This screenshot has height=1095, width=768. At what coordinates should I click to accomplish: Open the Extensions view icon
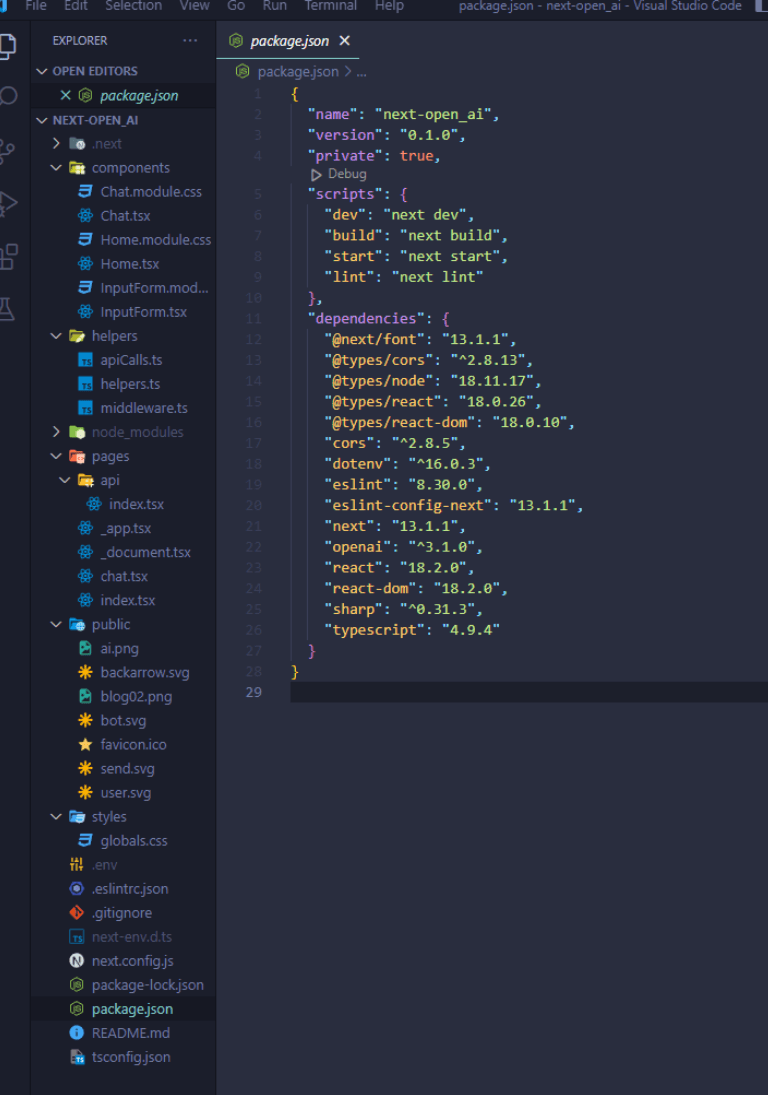click(x=8, y=256)
